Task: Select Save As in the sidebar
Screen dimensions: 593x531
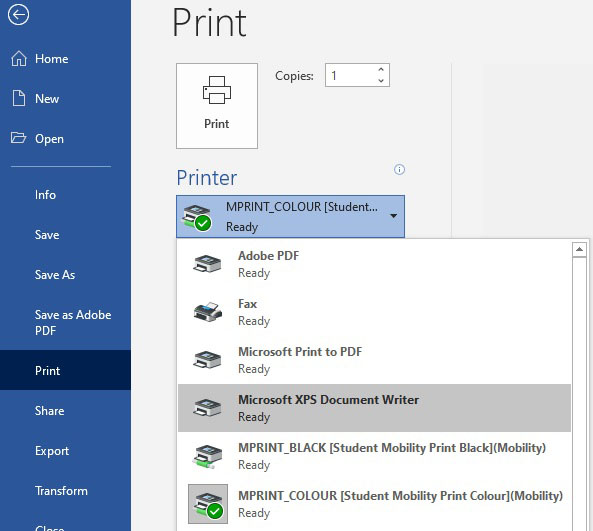Action: 65,275
